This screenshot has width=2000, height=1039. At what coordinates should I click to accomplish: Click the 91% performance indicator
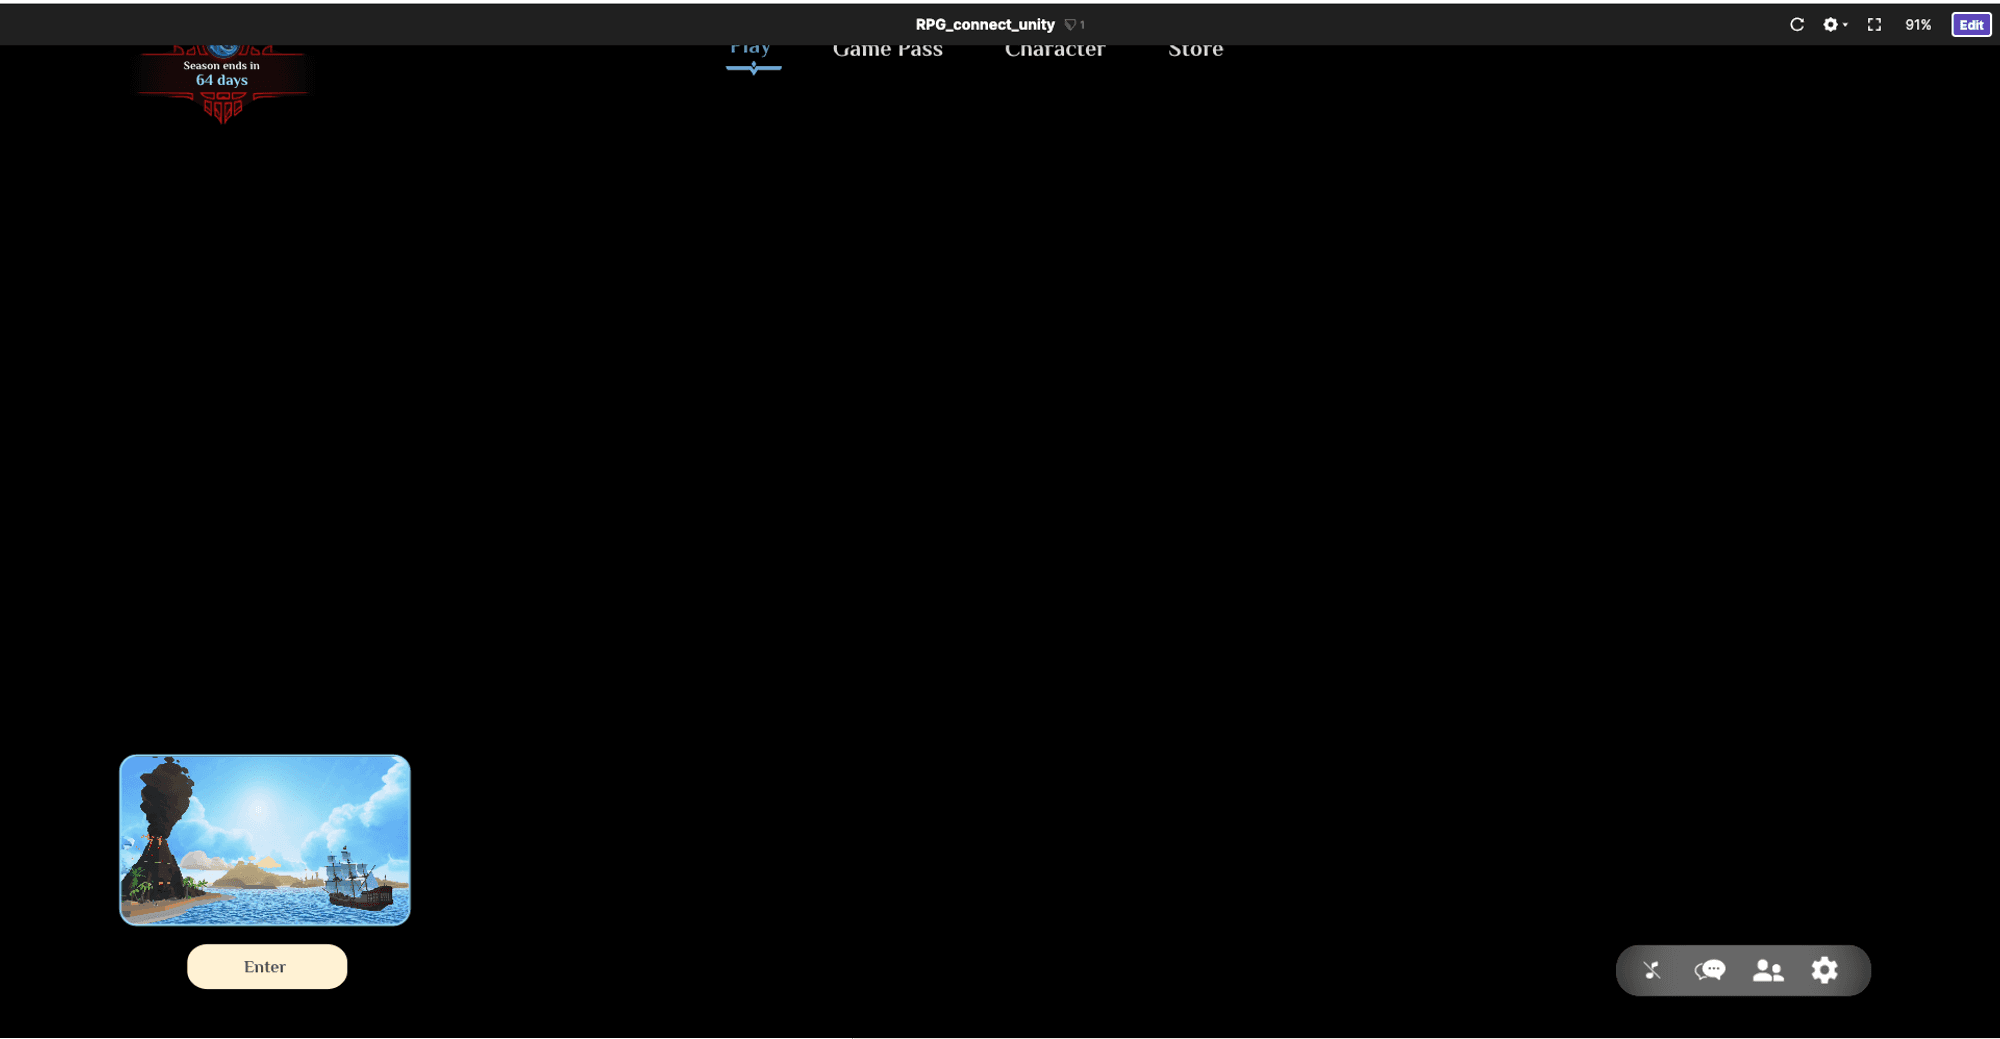point(1918,24)
